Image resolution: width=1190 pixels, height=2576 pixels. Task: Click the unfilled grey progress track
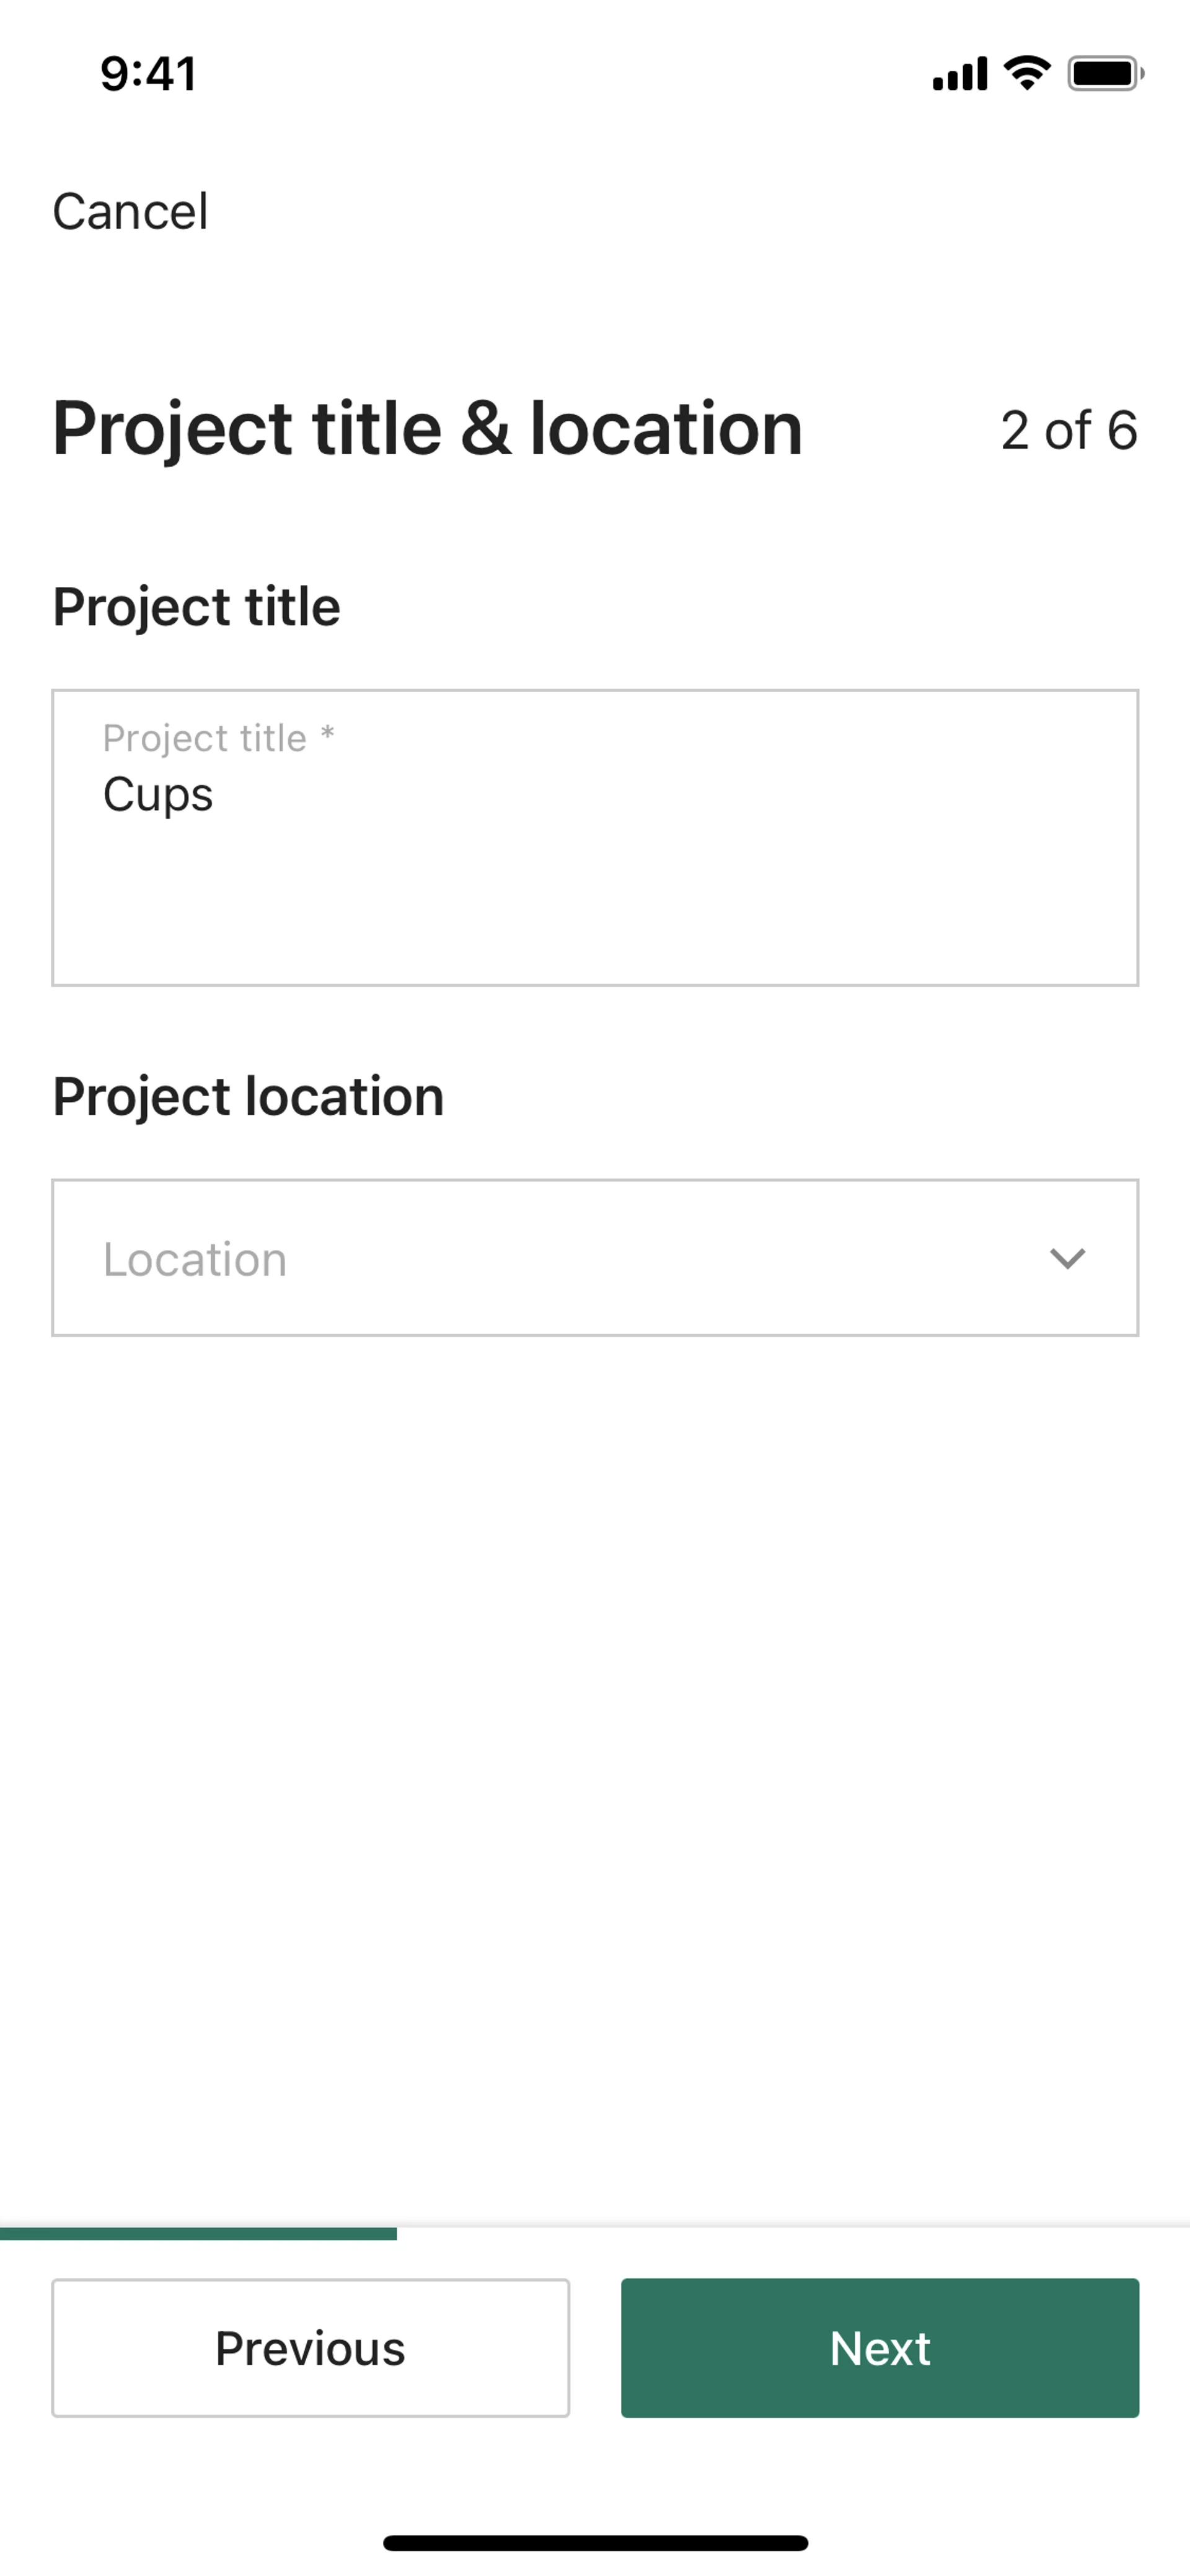click(x=792, y=2228)
